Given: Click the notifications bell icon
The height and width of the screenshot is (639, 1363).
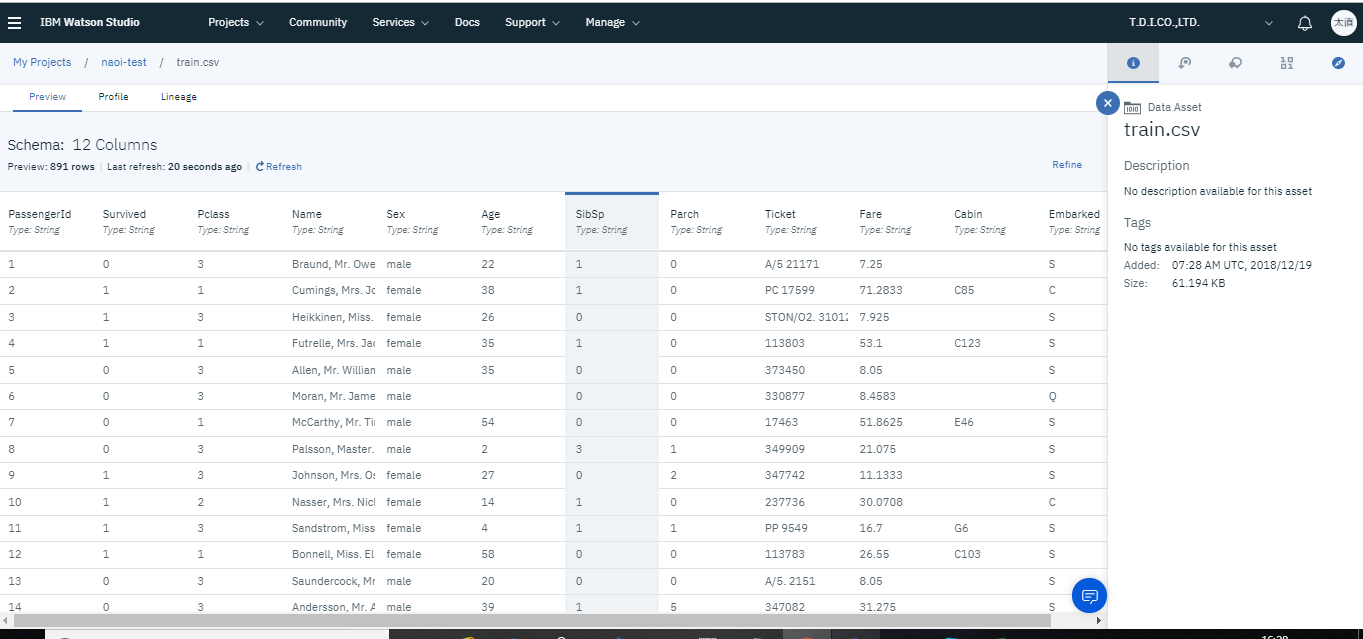Looking at the screenshot, I should point(1304,23).
